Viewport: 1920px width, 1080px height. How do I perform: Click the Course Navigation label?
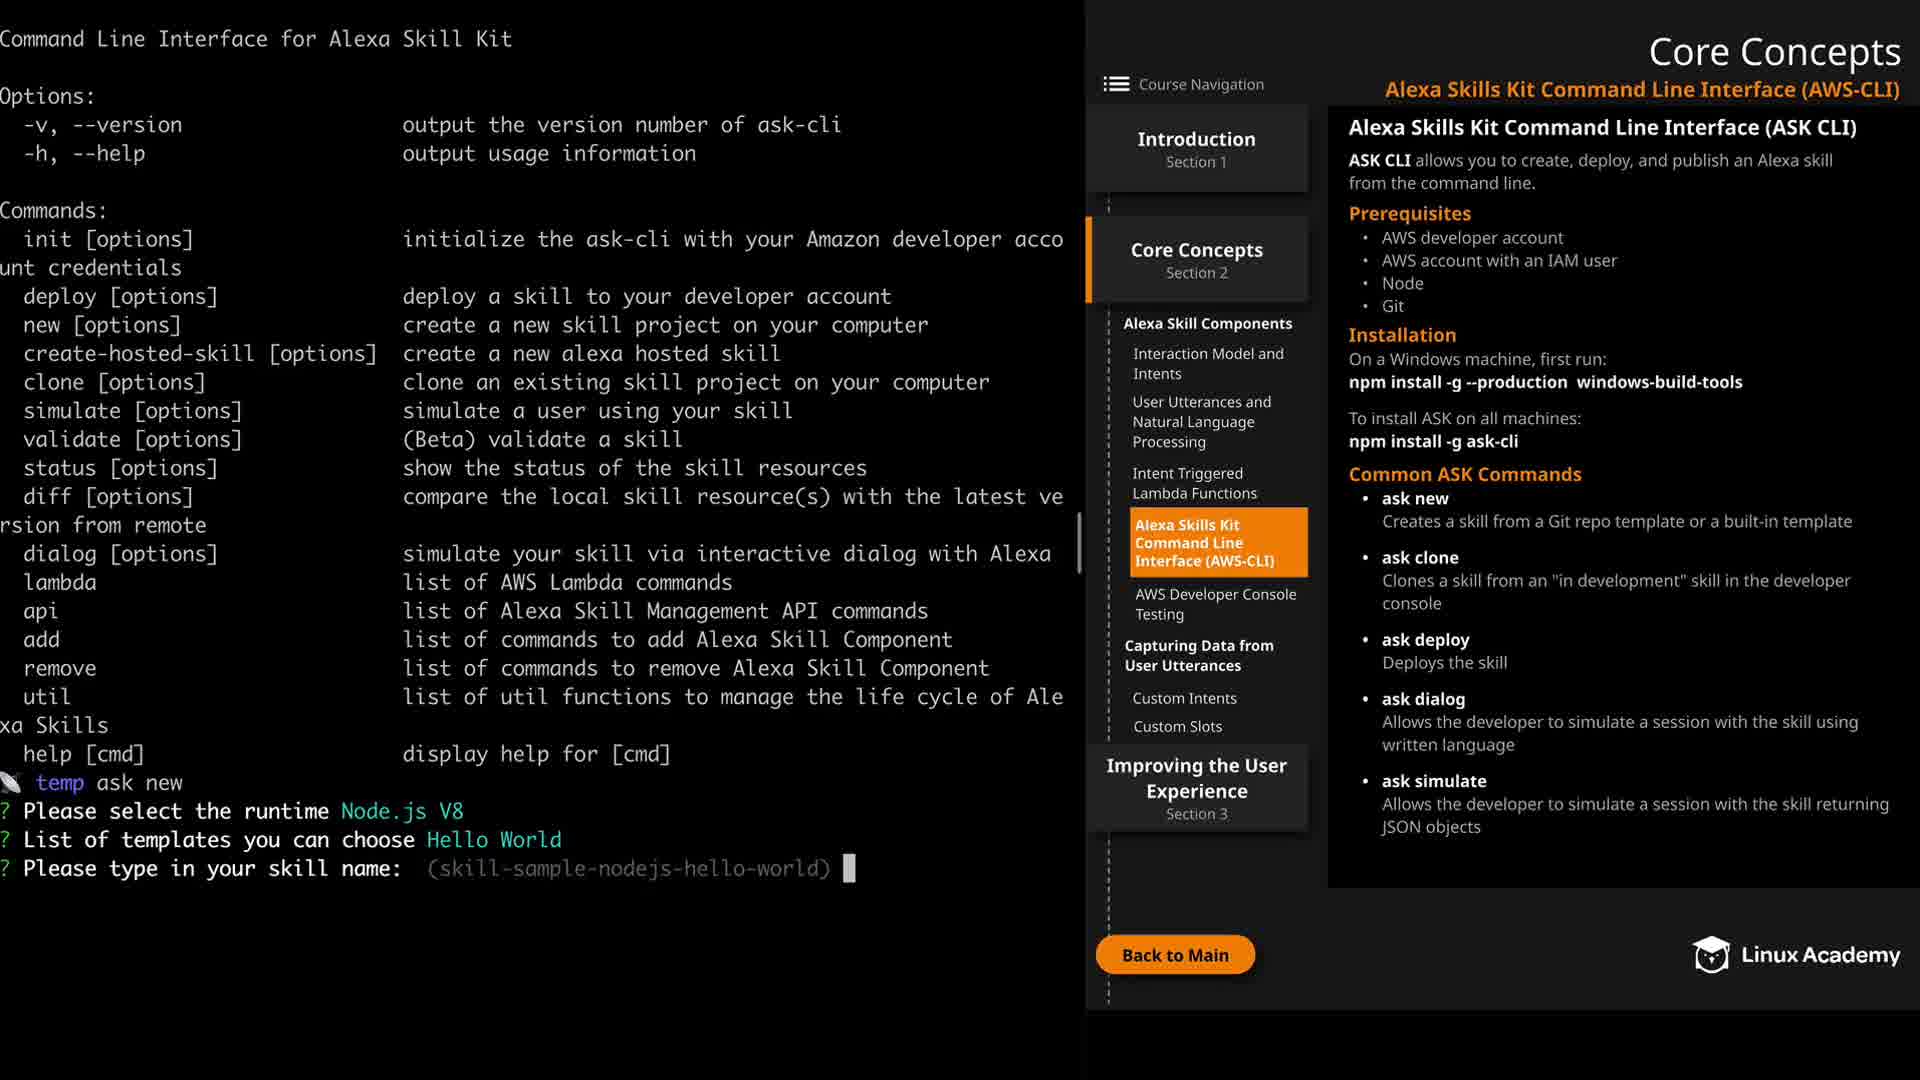click(x=1201, y=85)
